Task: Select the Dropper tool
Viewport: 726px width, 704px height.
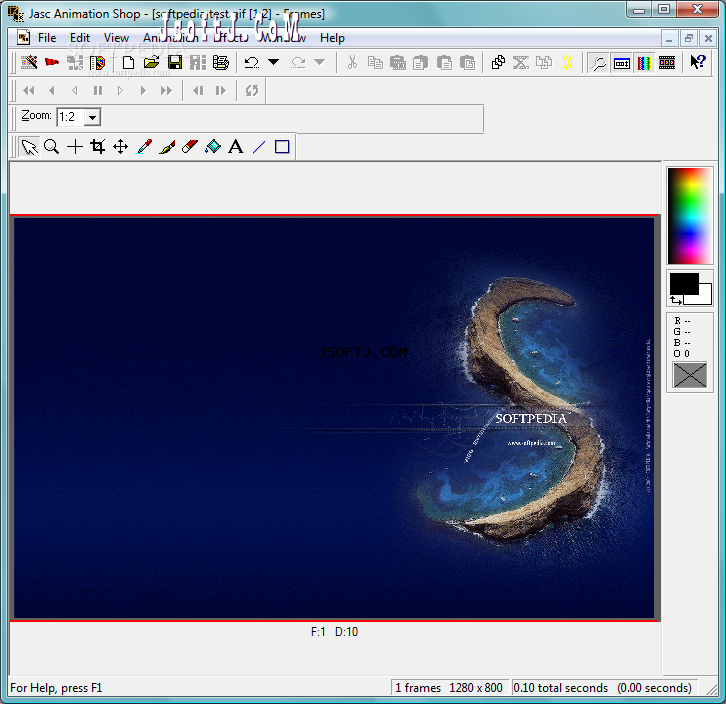Action: point(144,147)
